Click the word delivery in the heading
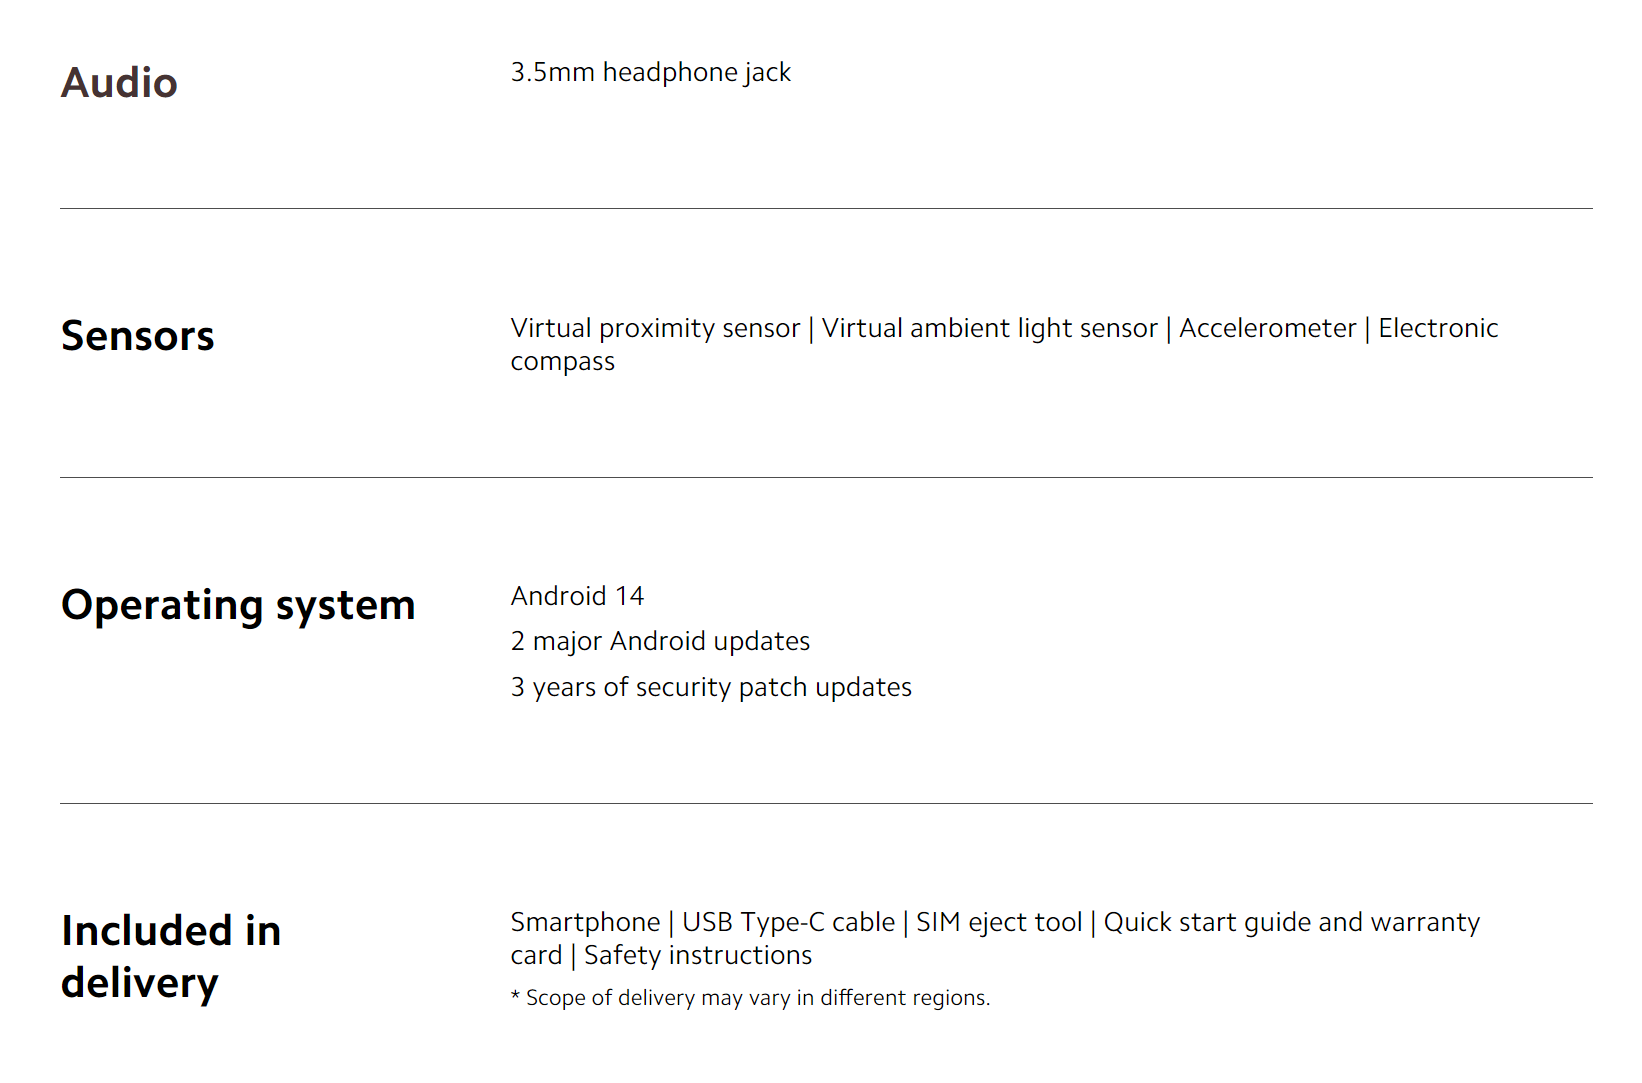 point(140,984)
